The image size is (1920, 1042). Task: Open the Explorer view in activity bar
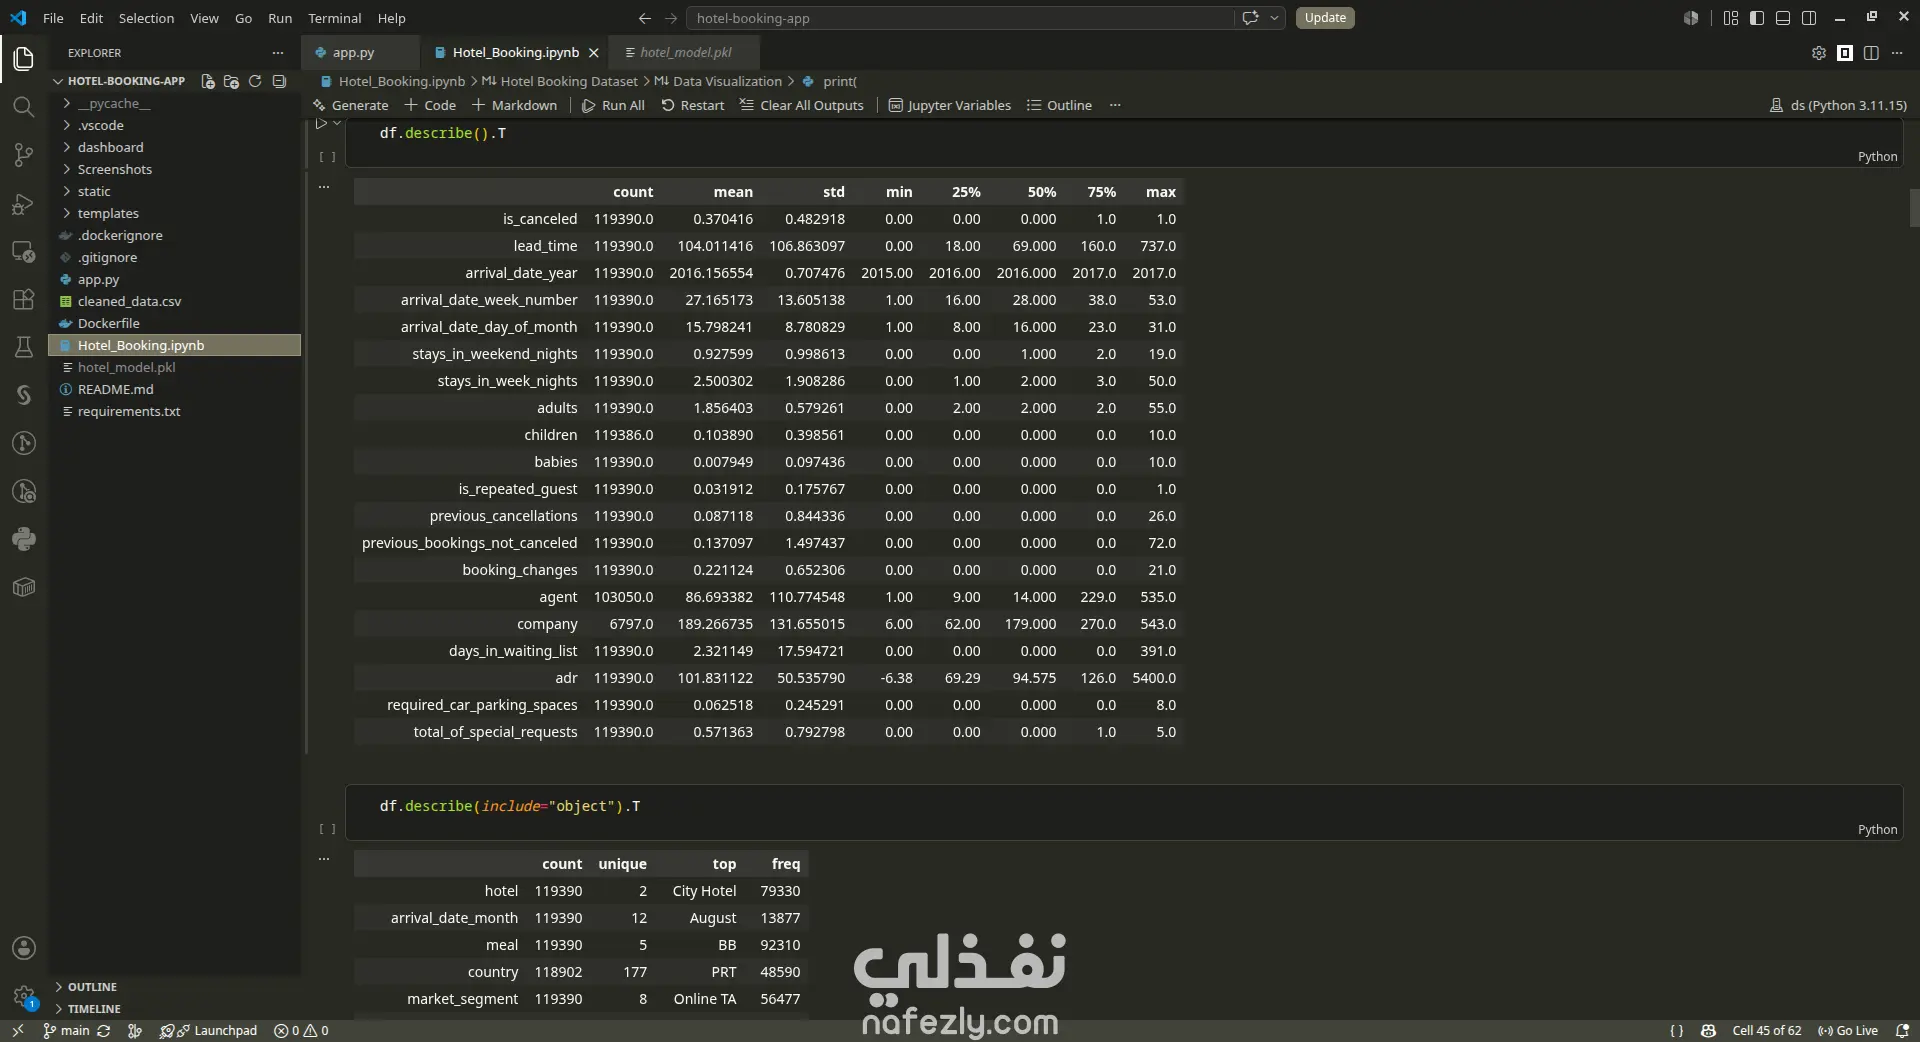(24, 59)
